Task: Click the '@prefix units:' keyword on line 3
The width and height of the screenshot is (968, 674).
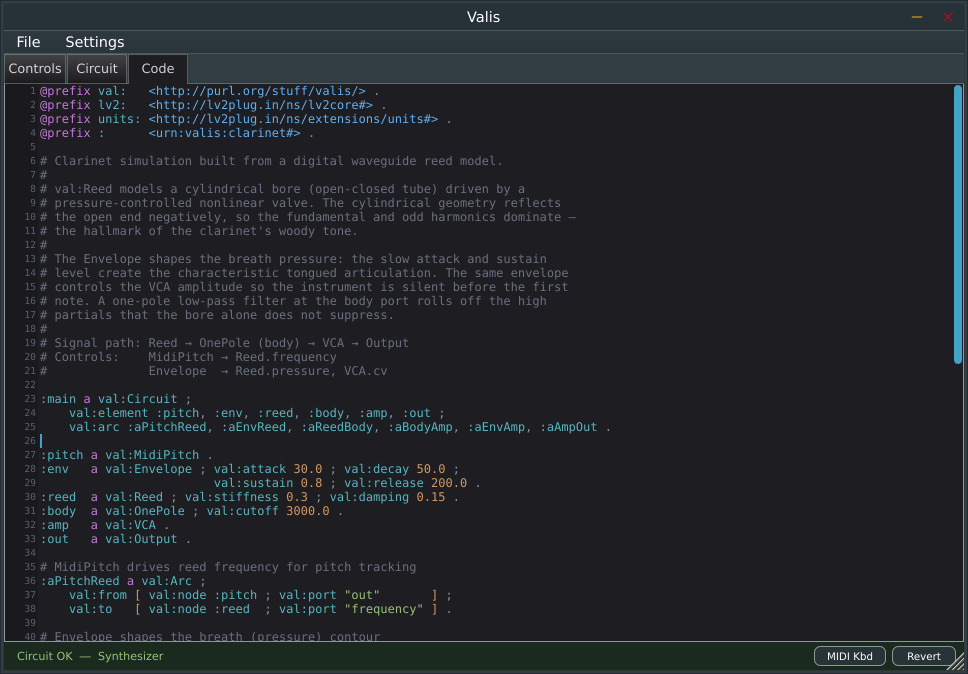Action: 90,119
